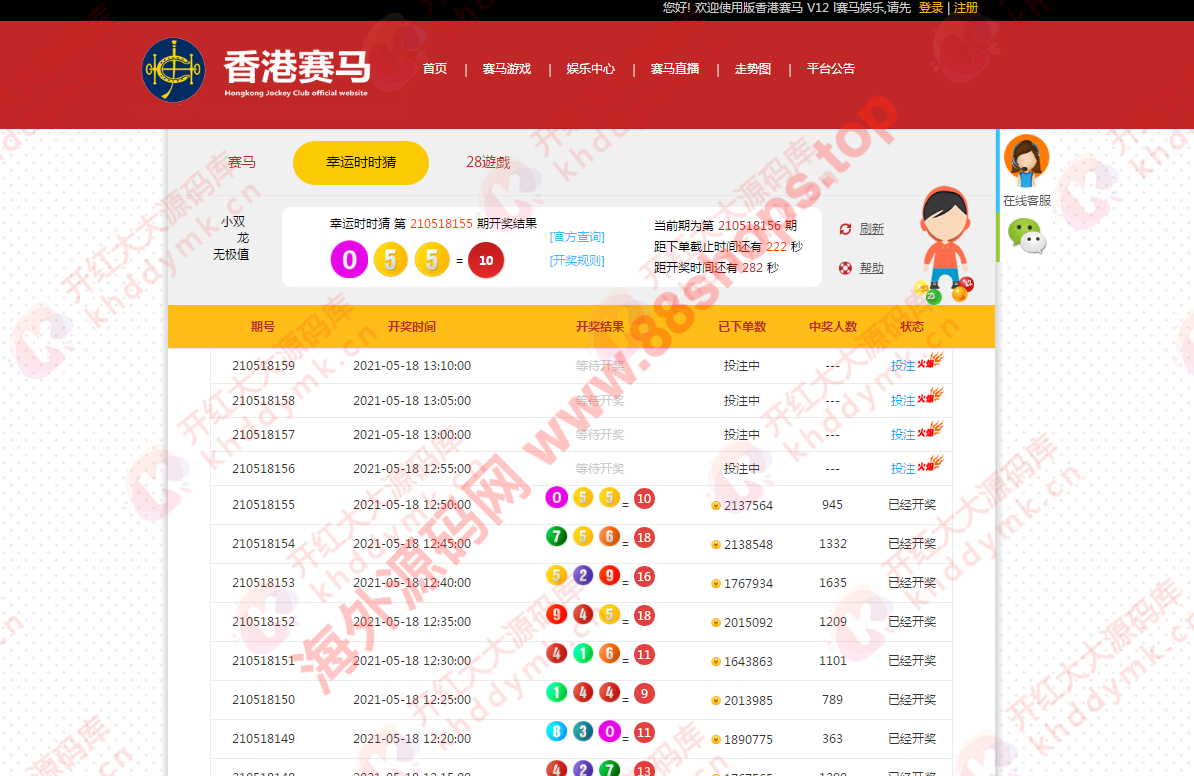Click the red result ball 10 in banner

(x=486, y=260)
